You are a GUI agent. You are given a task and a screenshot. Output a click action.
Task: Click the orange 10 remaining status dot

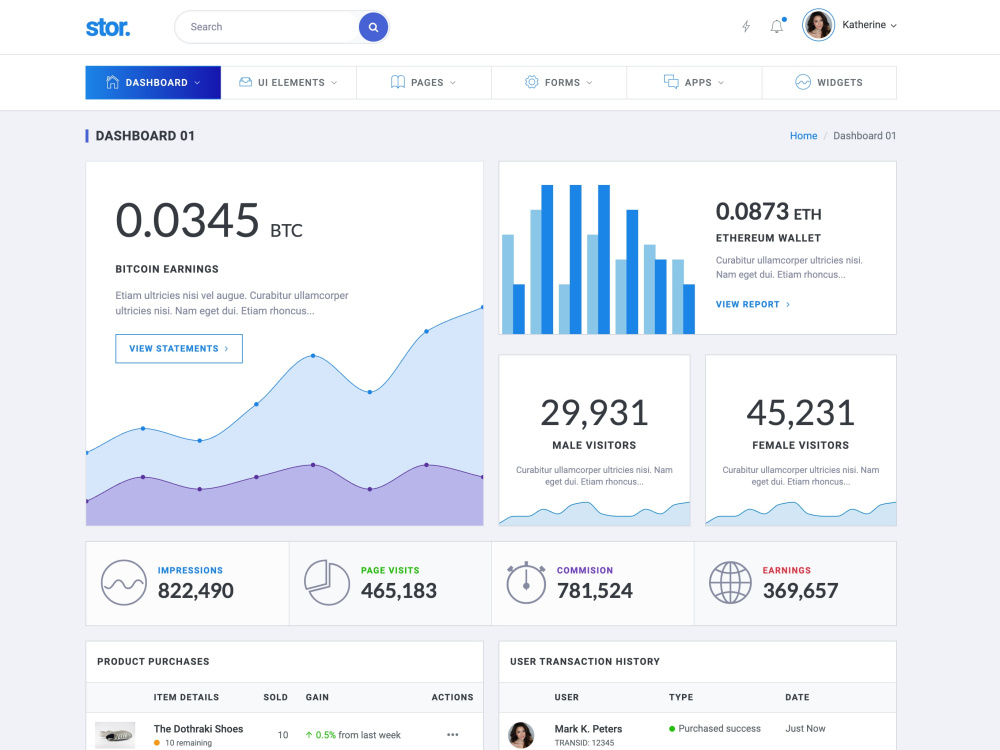click(157, 743)
